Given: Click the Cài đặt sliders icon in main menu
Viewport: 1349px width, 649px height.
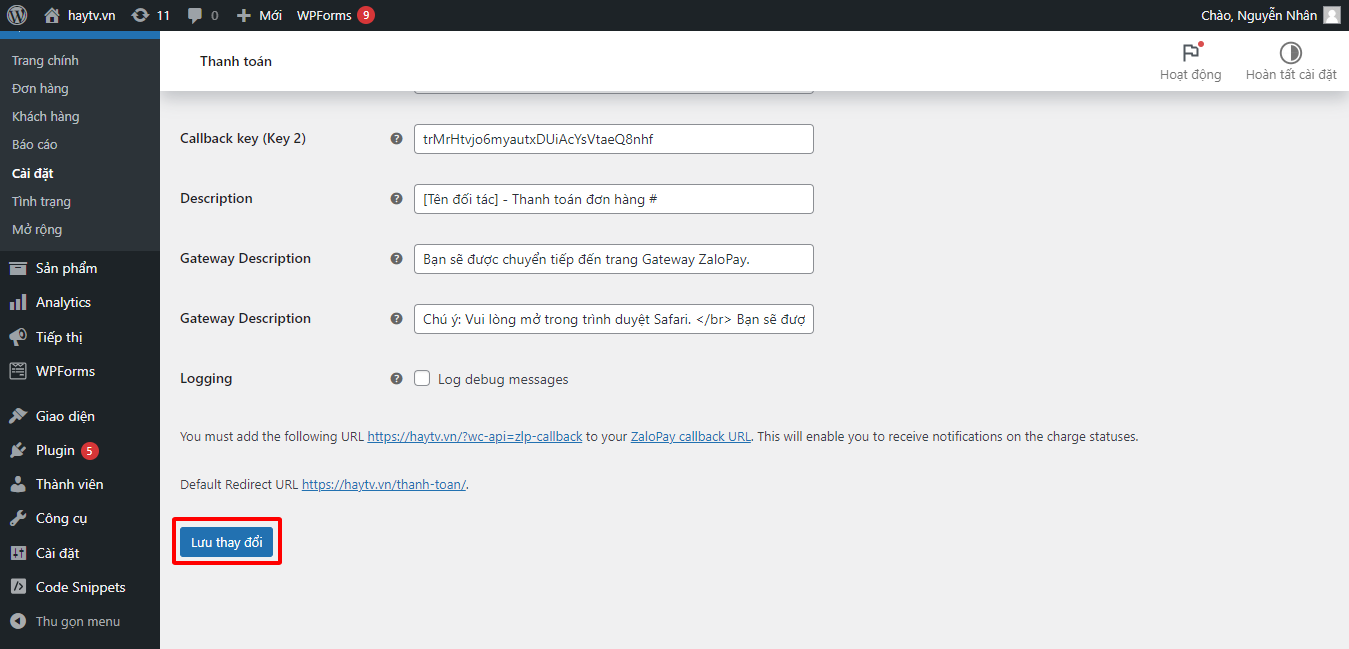Looking at the screenshot, I should 18,553.
